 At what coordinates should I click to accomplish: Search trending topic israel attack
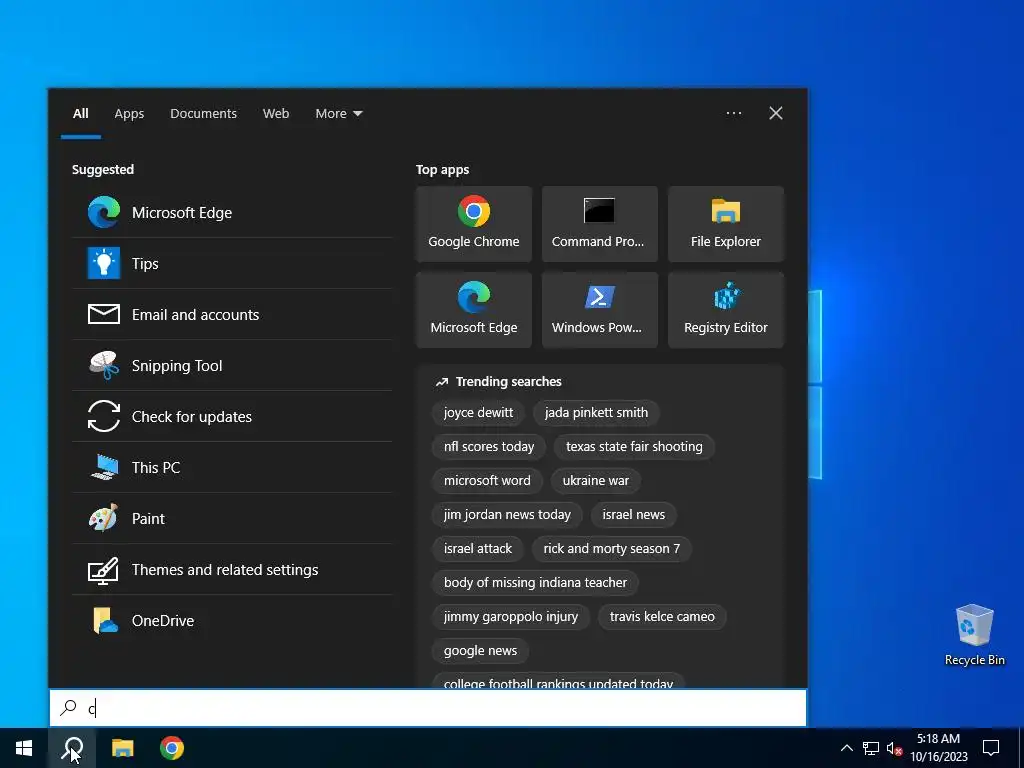click(477, 549)
